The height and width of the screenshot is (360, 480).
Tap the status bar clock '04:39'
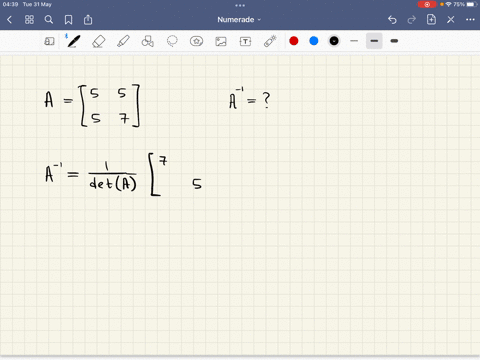pos(10,4)
